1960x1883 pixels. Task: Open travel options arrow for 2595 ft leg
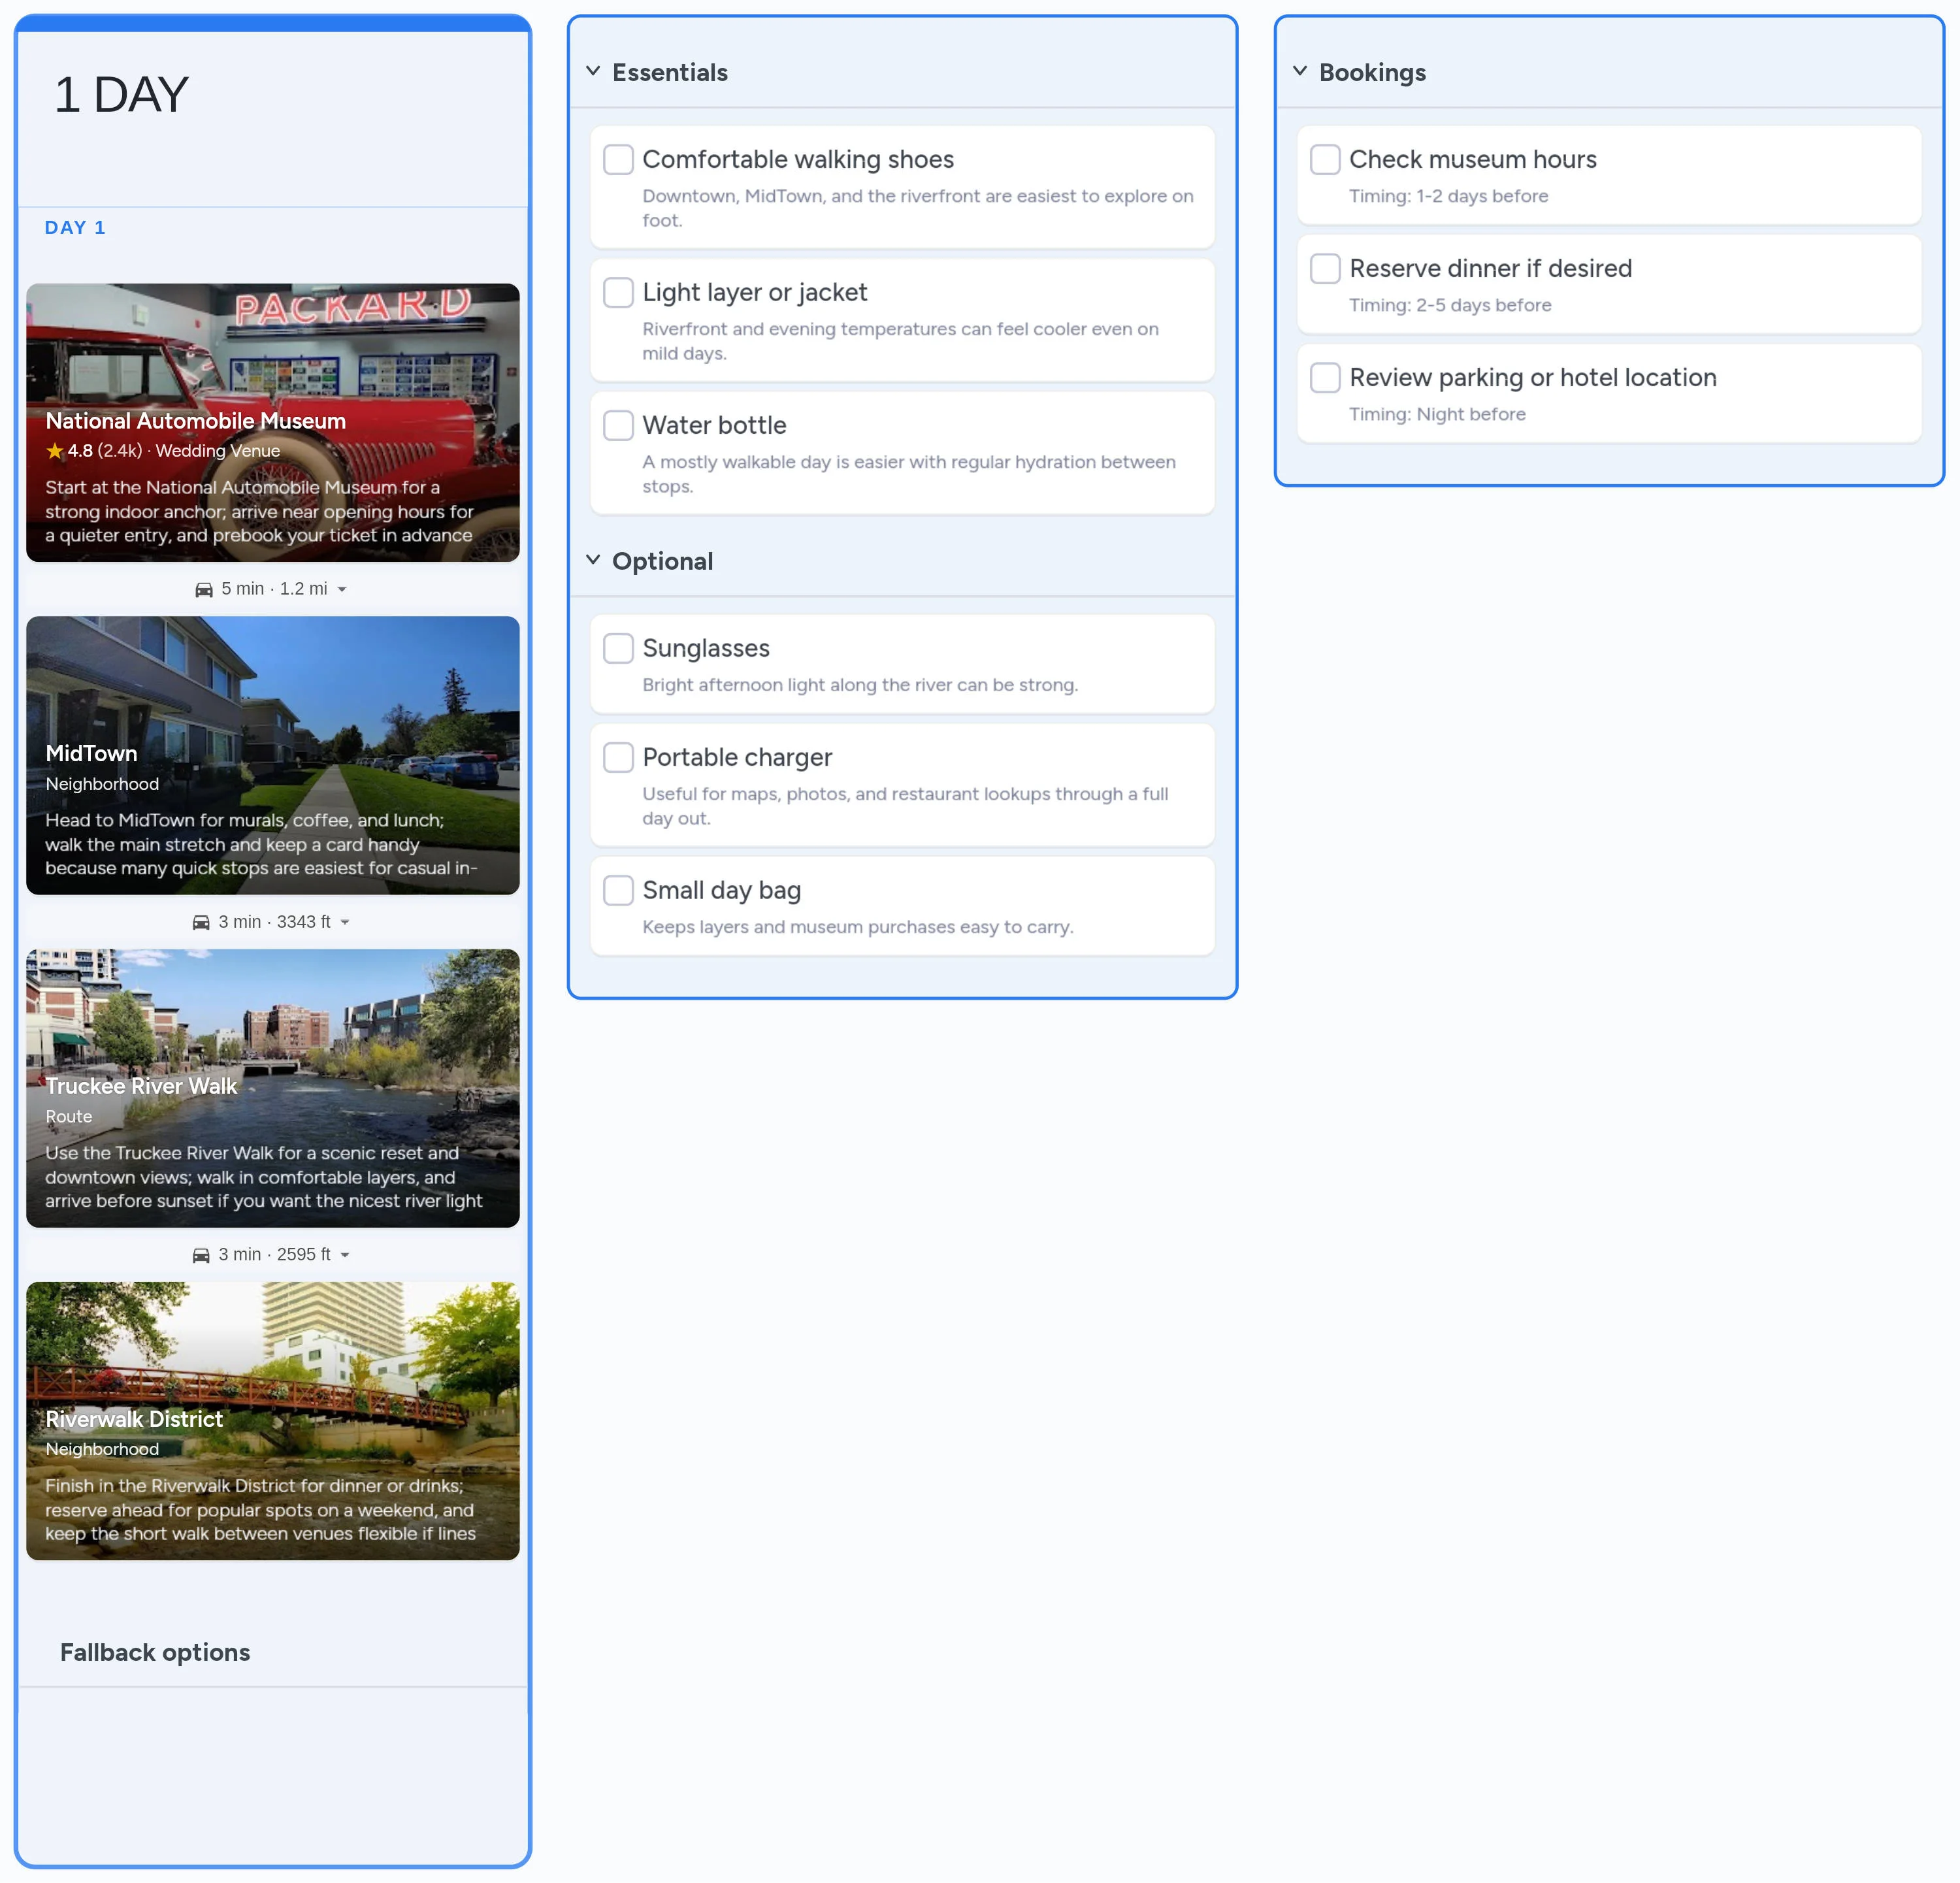[x=345, y=1256]
